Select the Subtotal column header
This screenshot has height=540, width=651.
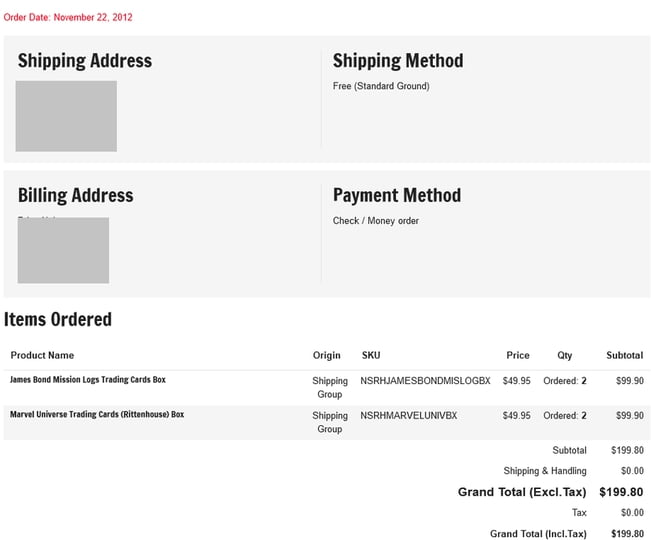[624, 355]
